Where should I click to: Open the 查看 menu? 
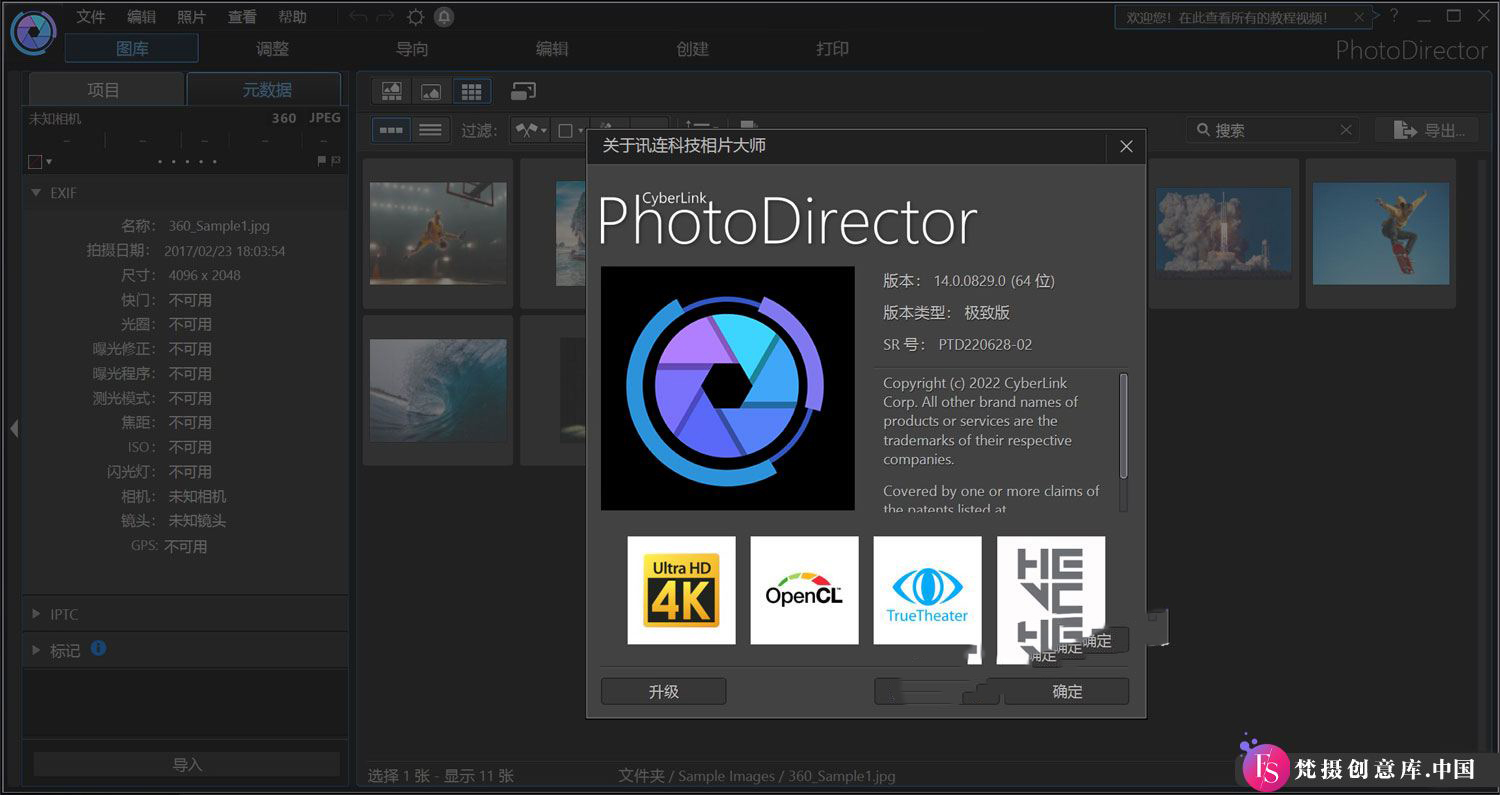click(x=242, y=17)
